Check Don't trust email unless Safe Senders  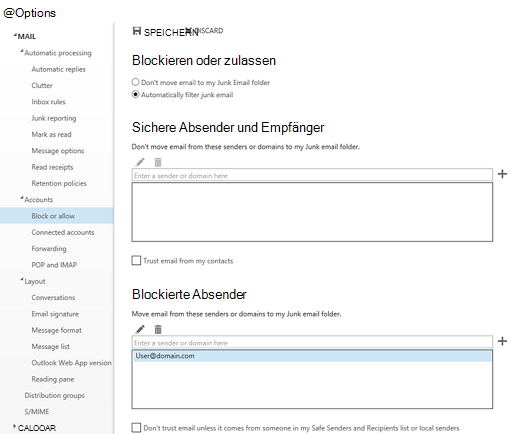[136, 428]
